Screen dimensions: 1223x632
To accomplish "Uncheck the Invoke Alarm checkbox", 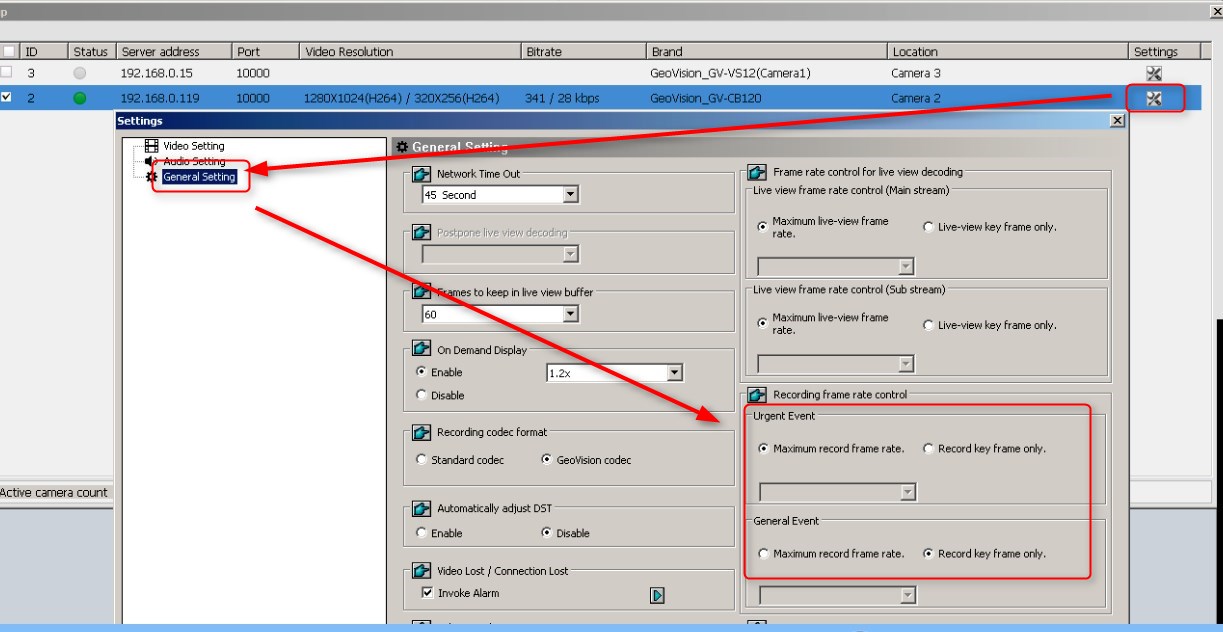I will click(427, 594).
